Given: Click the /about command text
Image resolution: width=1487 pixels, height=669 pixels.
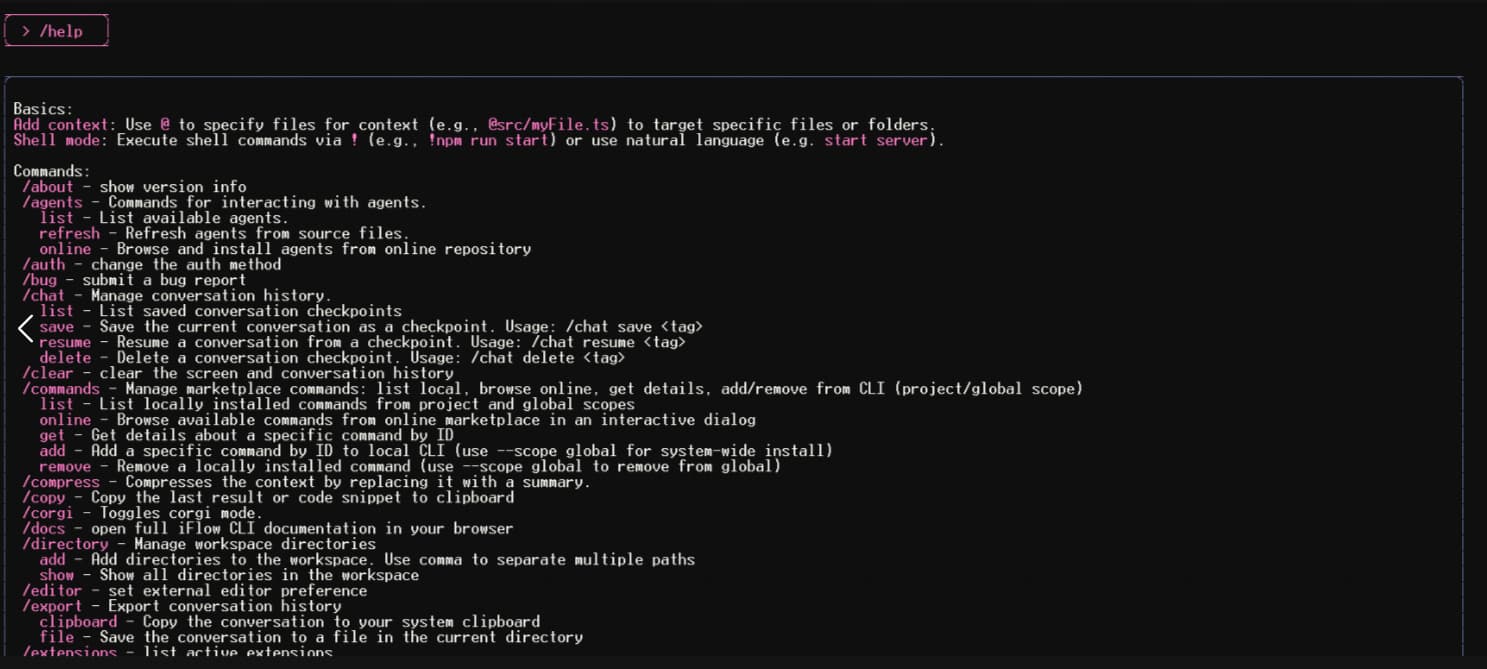Looking at the screenshot, I should click(48, 187).
